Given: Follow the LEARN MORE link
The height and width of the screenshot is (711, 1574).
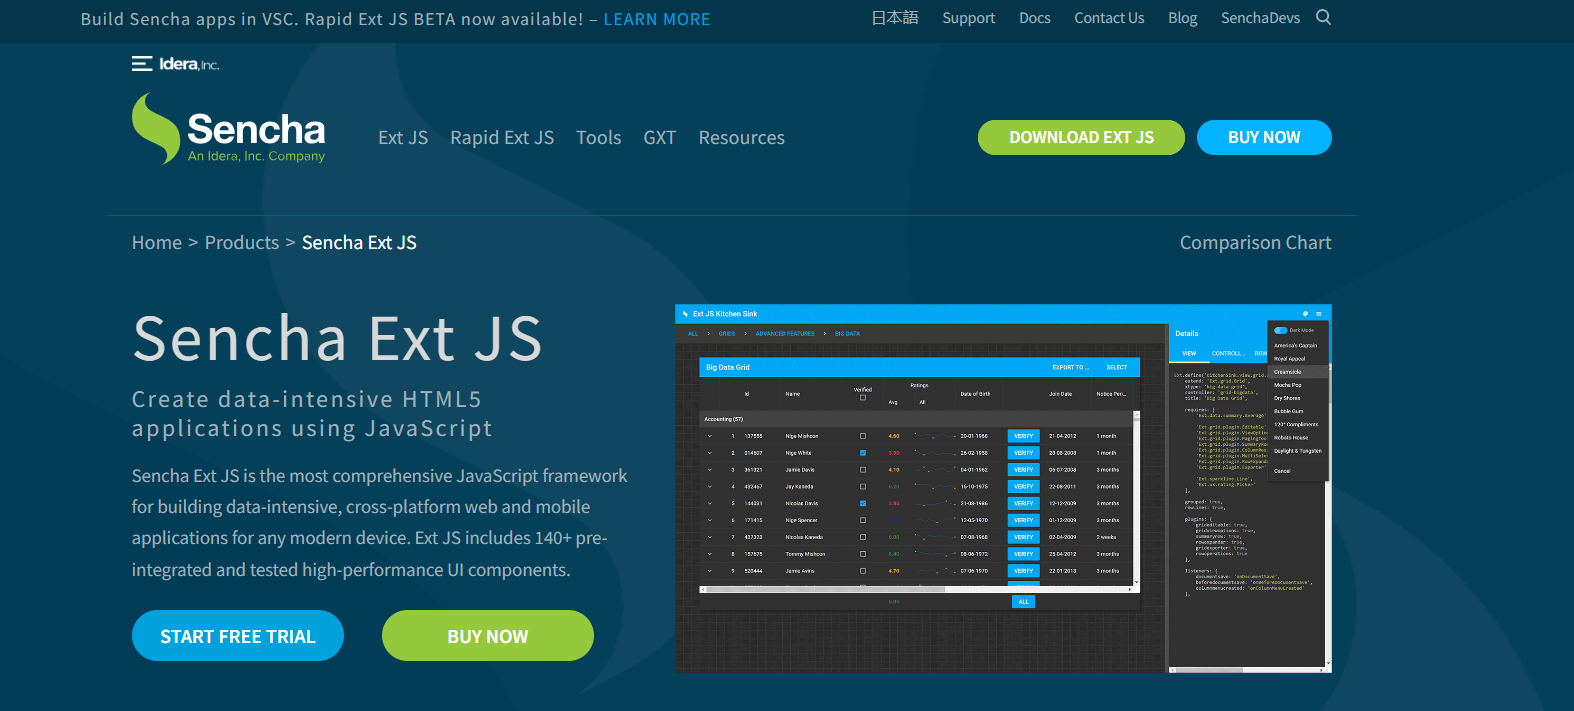Looking at the screenshot, I should coord(657,19).
